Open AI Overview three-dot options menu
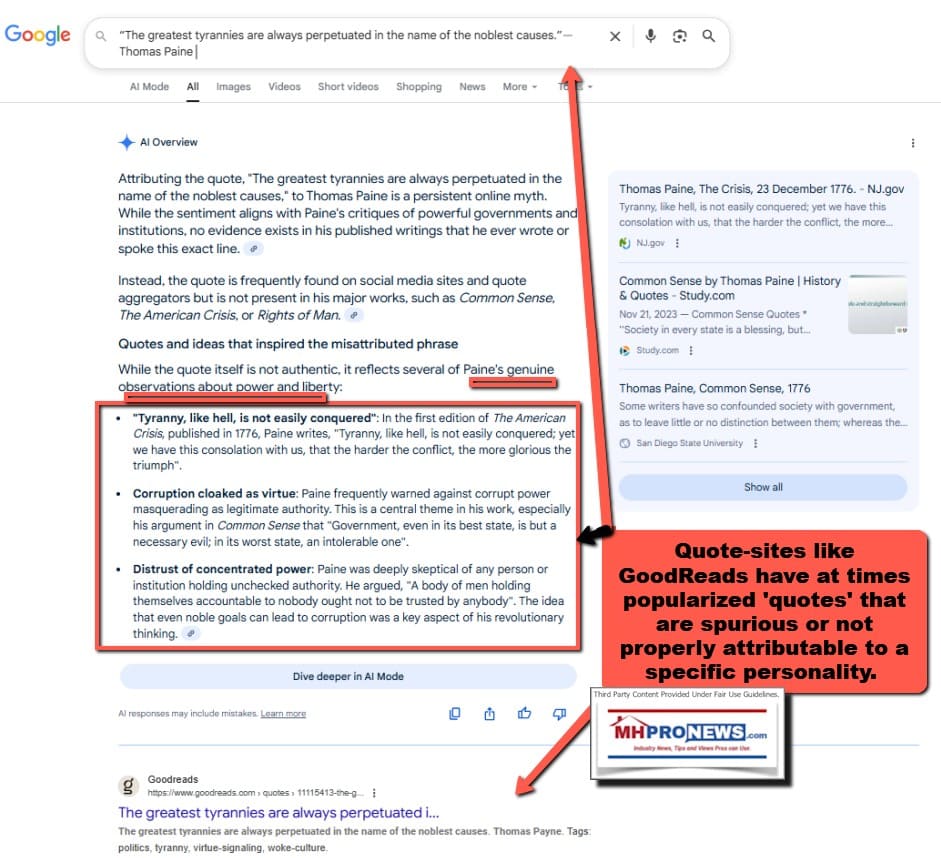Screen dimensions: 941x858 (913, 143)
